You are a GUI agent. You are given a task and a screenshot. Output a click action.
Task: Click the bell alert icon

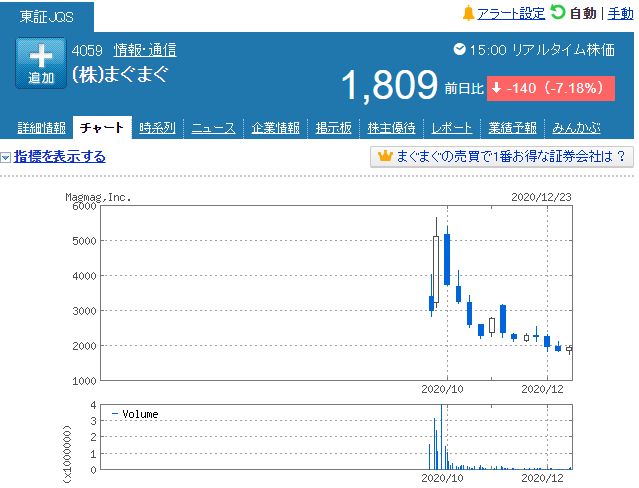(x=468, y=13)
